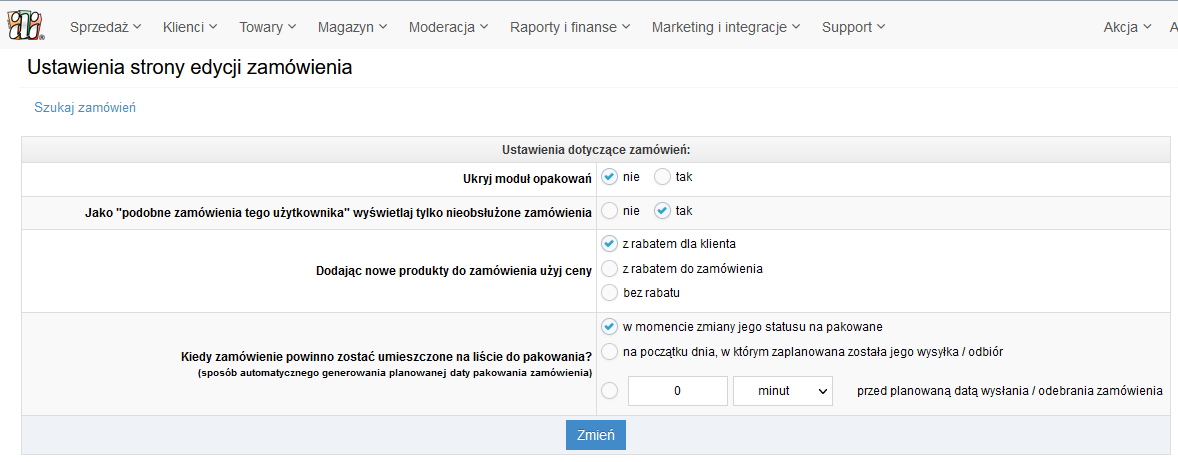Click the numeric input field showing 0
1178x462 pixels.
677,391
